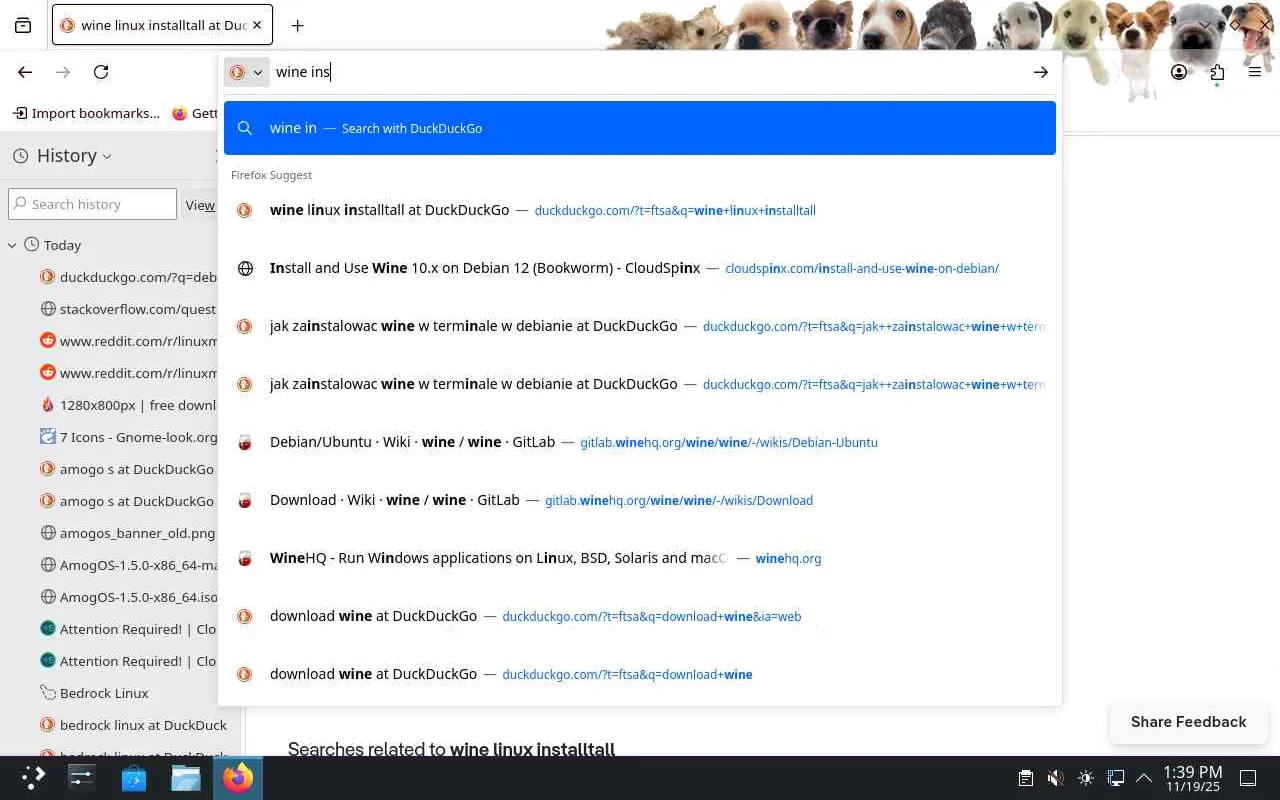The width and height of the screenshot is (1280, 800).
Task: Open history entry AmogOS-1.5.0-x86_64.iso
Action: click(128, 597)
